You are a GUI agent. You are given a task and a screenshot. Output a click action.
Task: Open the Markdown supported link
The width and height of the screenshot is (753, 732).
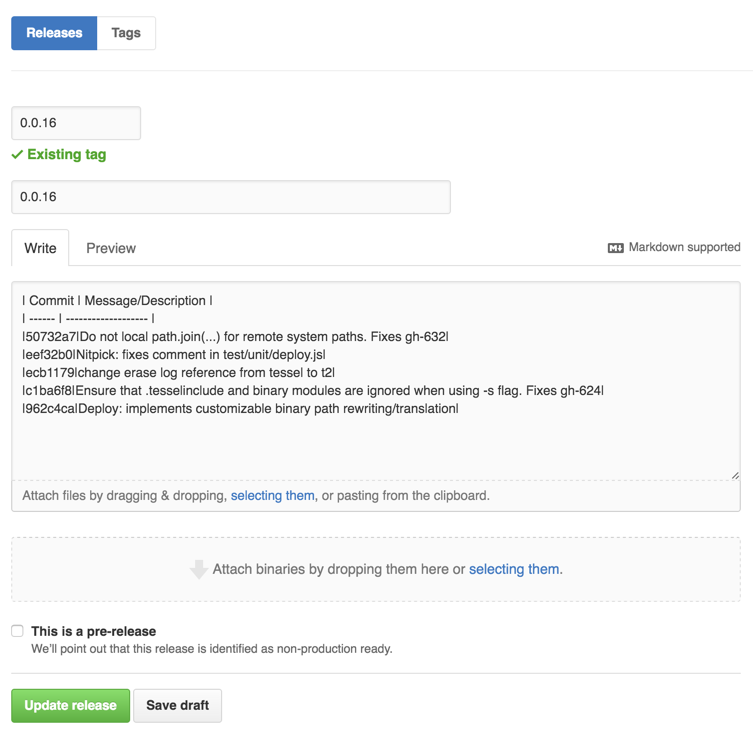click(684, 247)
